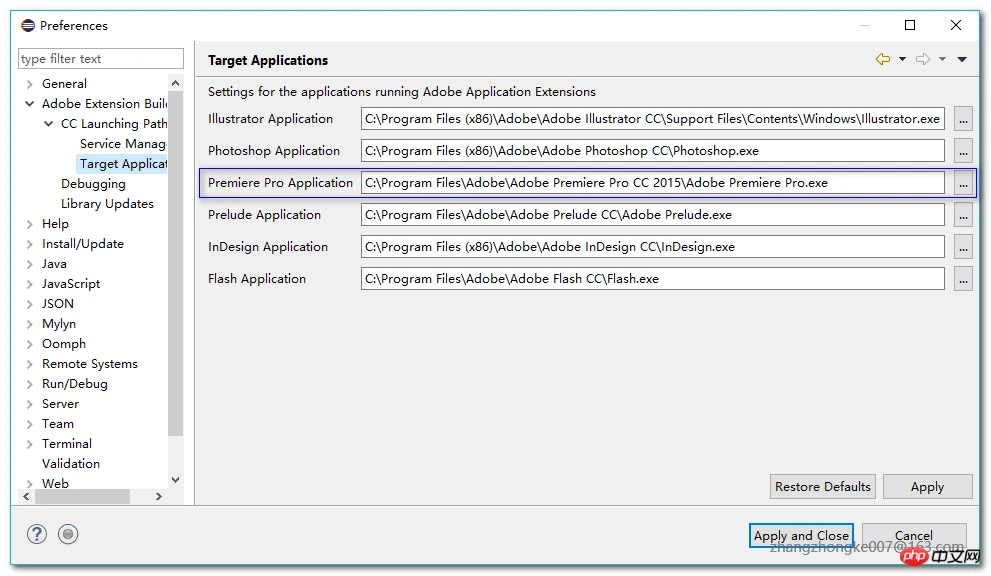991x576 pixels.
Task: Click the Apply button
Action: click(927, 487)
